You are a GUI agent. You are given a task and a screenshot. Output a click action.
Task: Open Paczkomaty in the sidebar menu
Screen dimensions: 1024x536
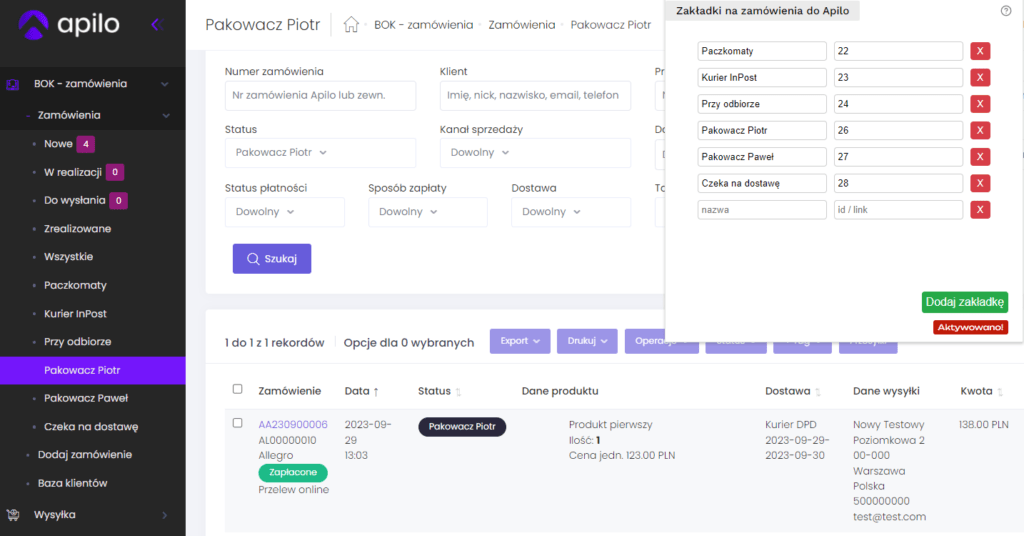pyautogui.click(x=75, y=285)
